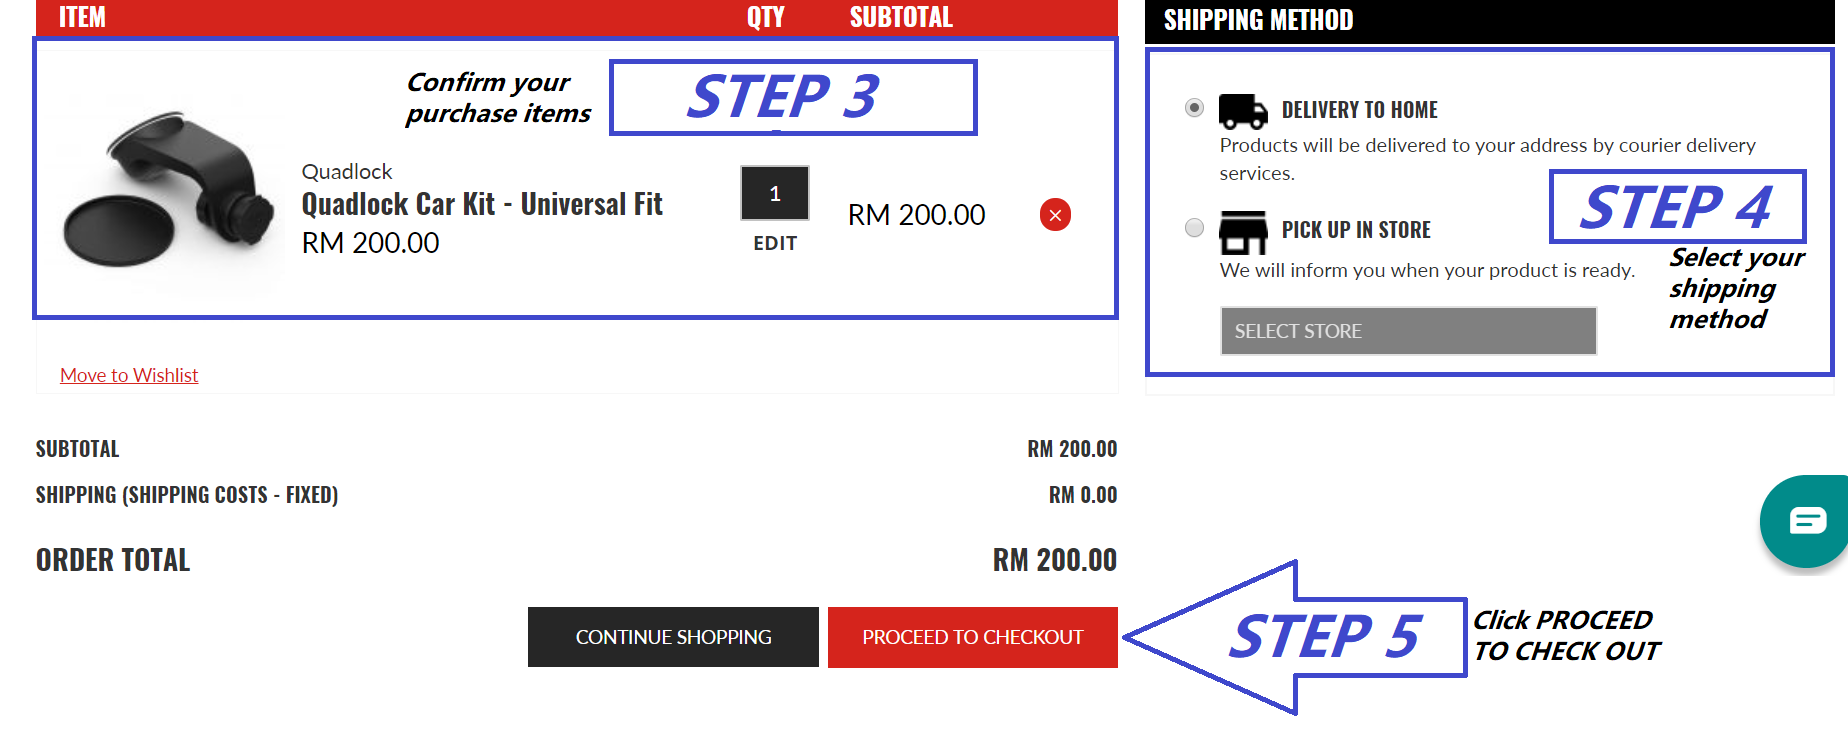Remove the Quadlock Car Kit with red X
Image resolution: width=1848 pixels, height=755 pixels.
tap(1055, 215)
